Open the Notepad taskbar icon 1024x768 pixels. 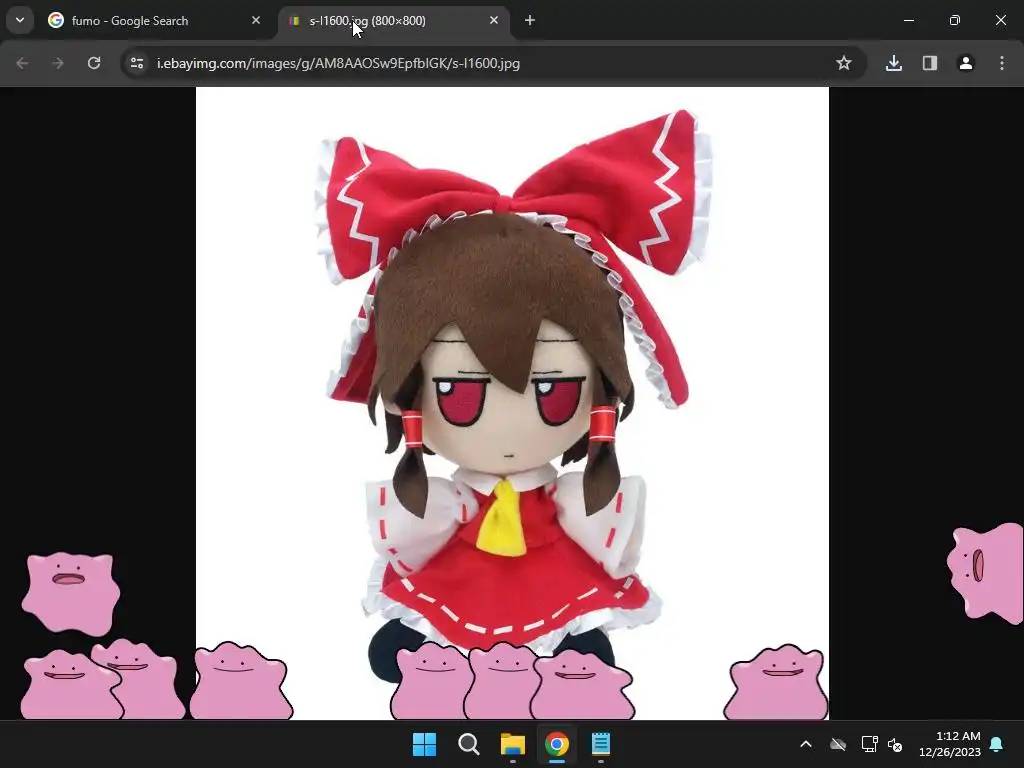click(x=601, y=744)
